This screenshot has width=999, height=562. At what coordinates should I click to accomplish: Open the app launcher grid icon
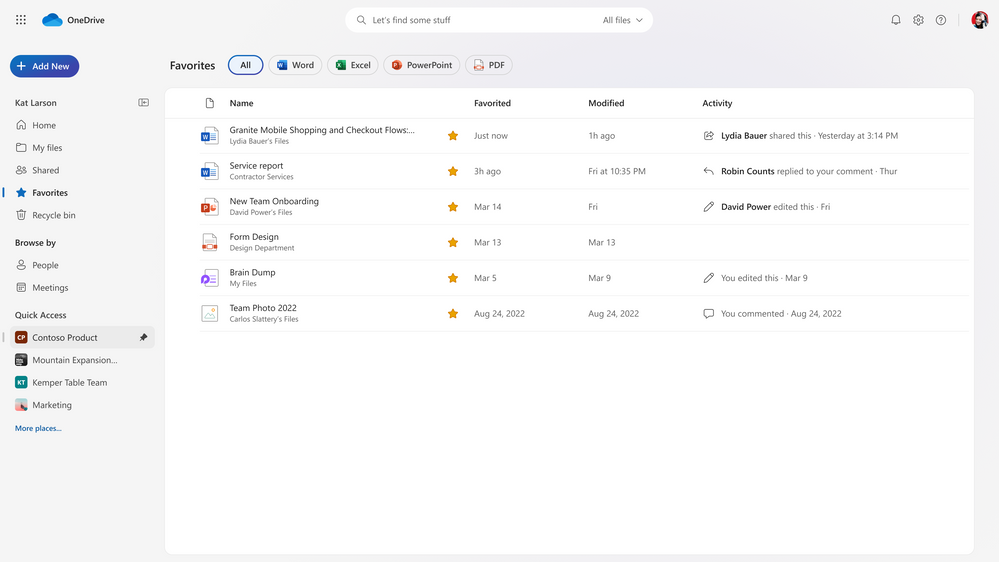(21, 20)
